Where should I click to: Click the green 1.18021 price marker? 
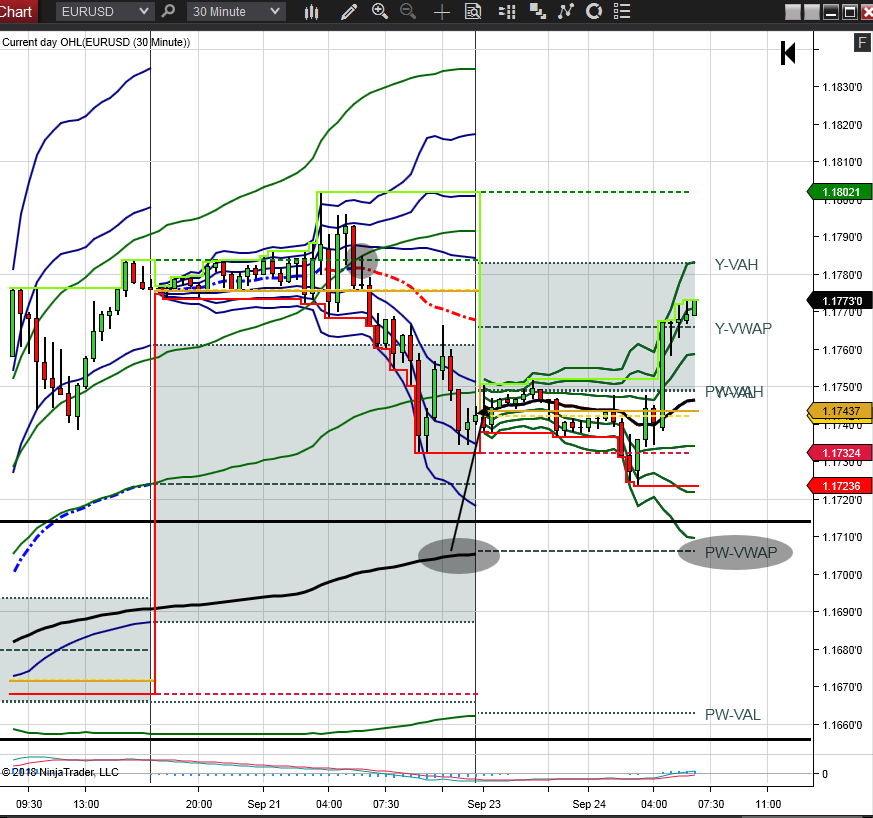(840, 192)
